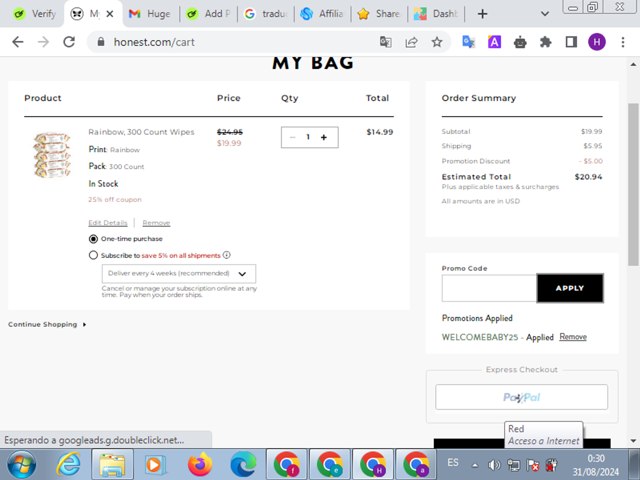Click the volume speaker tray icon

click(494, 465)
